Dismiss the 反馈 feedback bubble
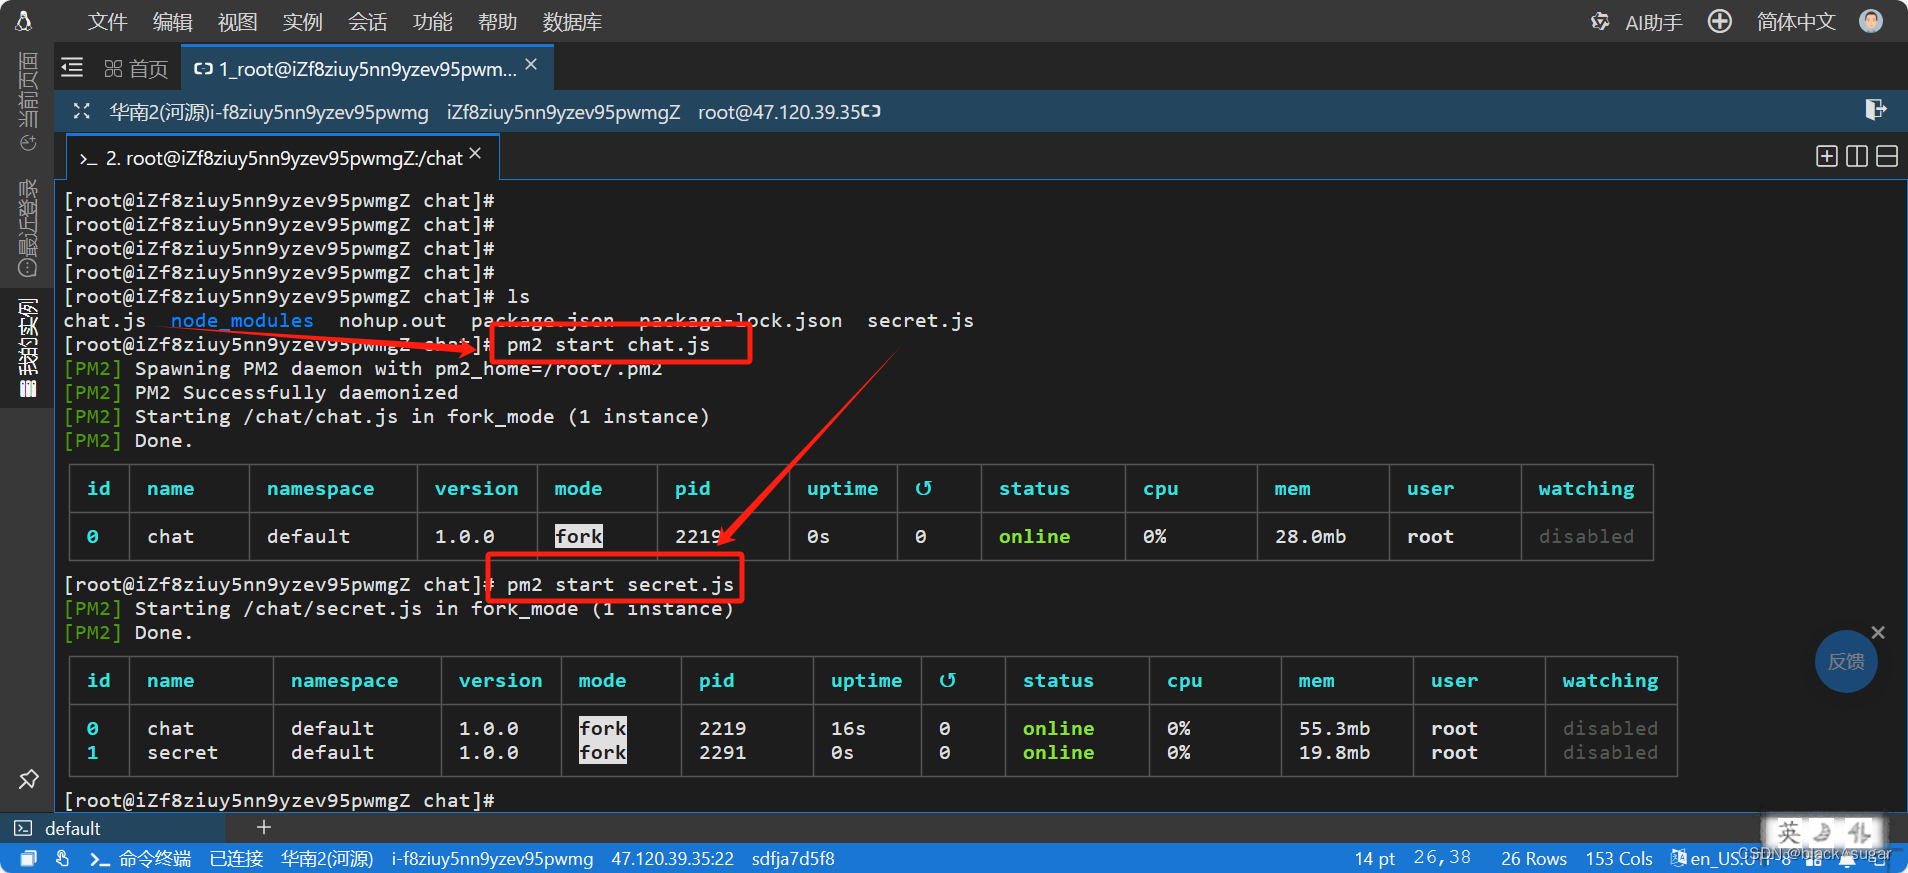This screenshot has height=873, width=1908. (1878, 632)
